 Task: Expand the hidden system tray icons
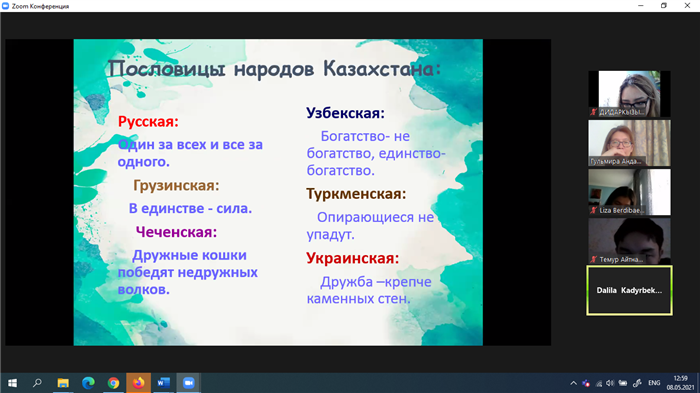click(574, 383)
